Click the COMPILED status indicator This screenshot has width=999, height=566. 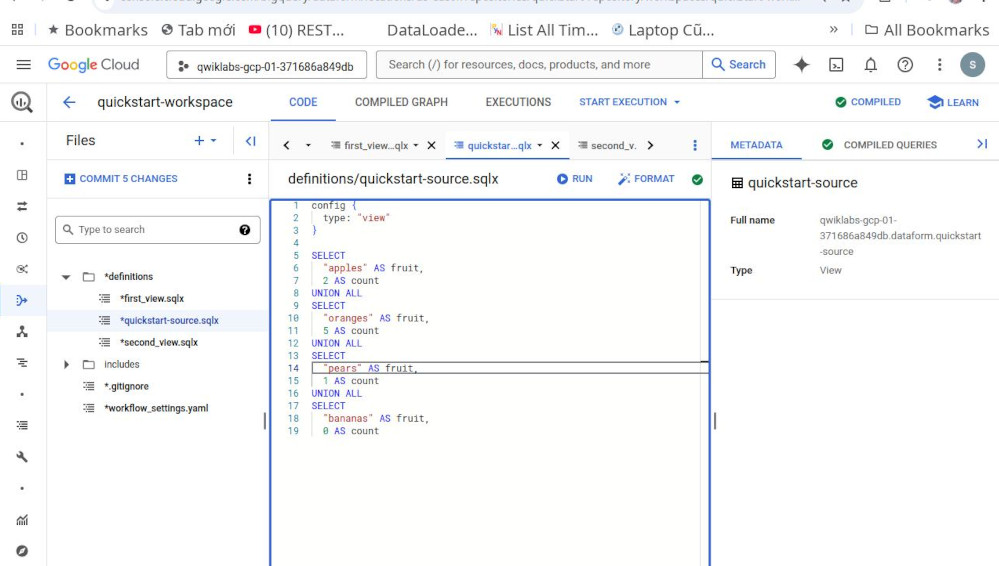pyautogui.click(x=868, y=102)
